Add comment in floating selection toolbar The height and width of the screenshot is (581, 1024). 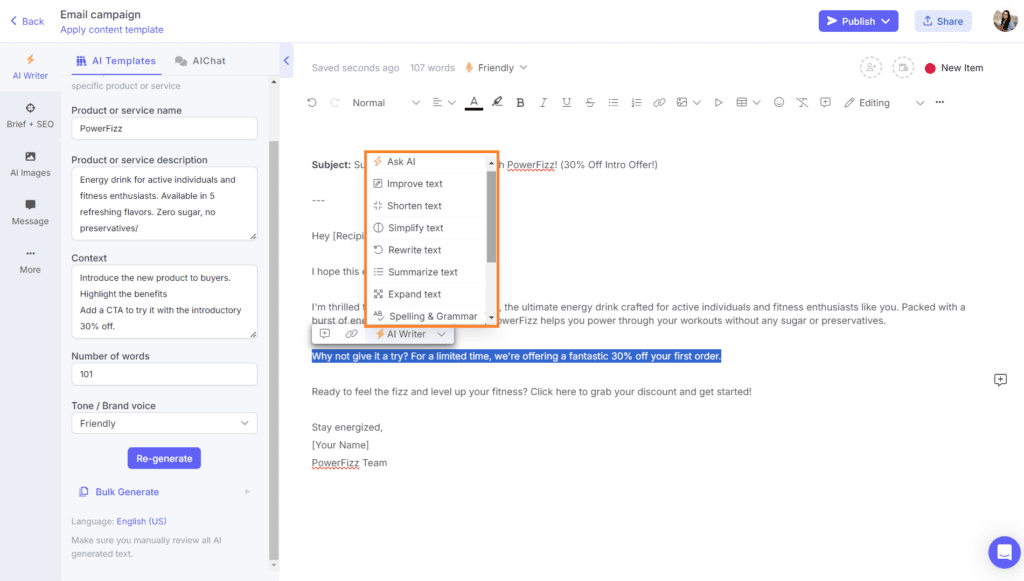pyautogui.click(x=325, y=334)
